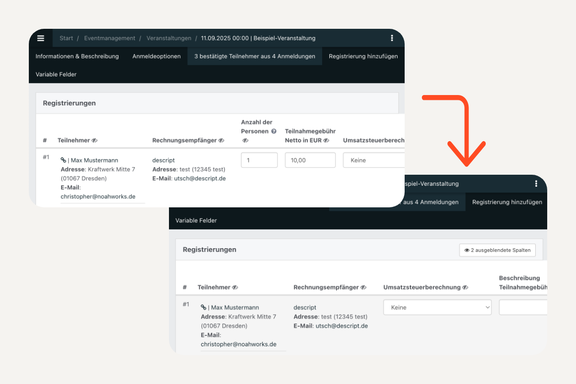Hide Teilnehmer column in upper window
576x384 pixels.
pyautogui.click(x=94, y=140)
